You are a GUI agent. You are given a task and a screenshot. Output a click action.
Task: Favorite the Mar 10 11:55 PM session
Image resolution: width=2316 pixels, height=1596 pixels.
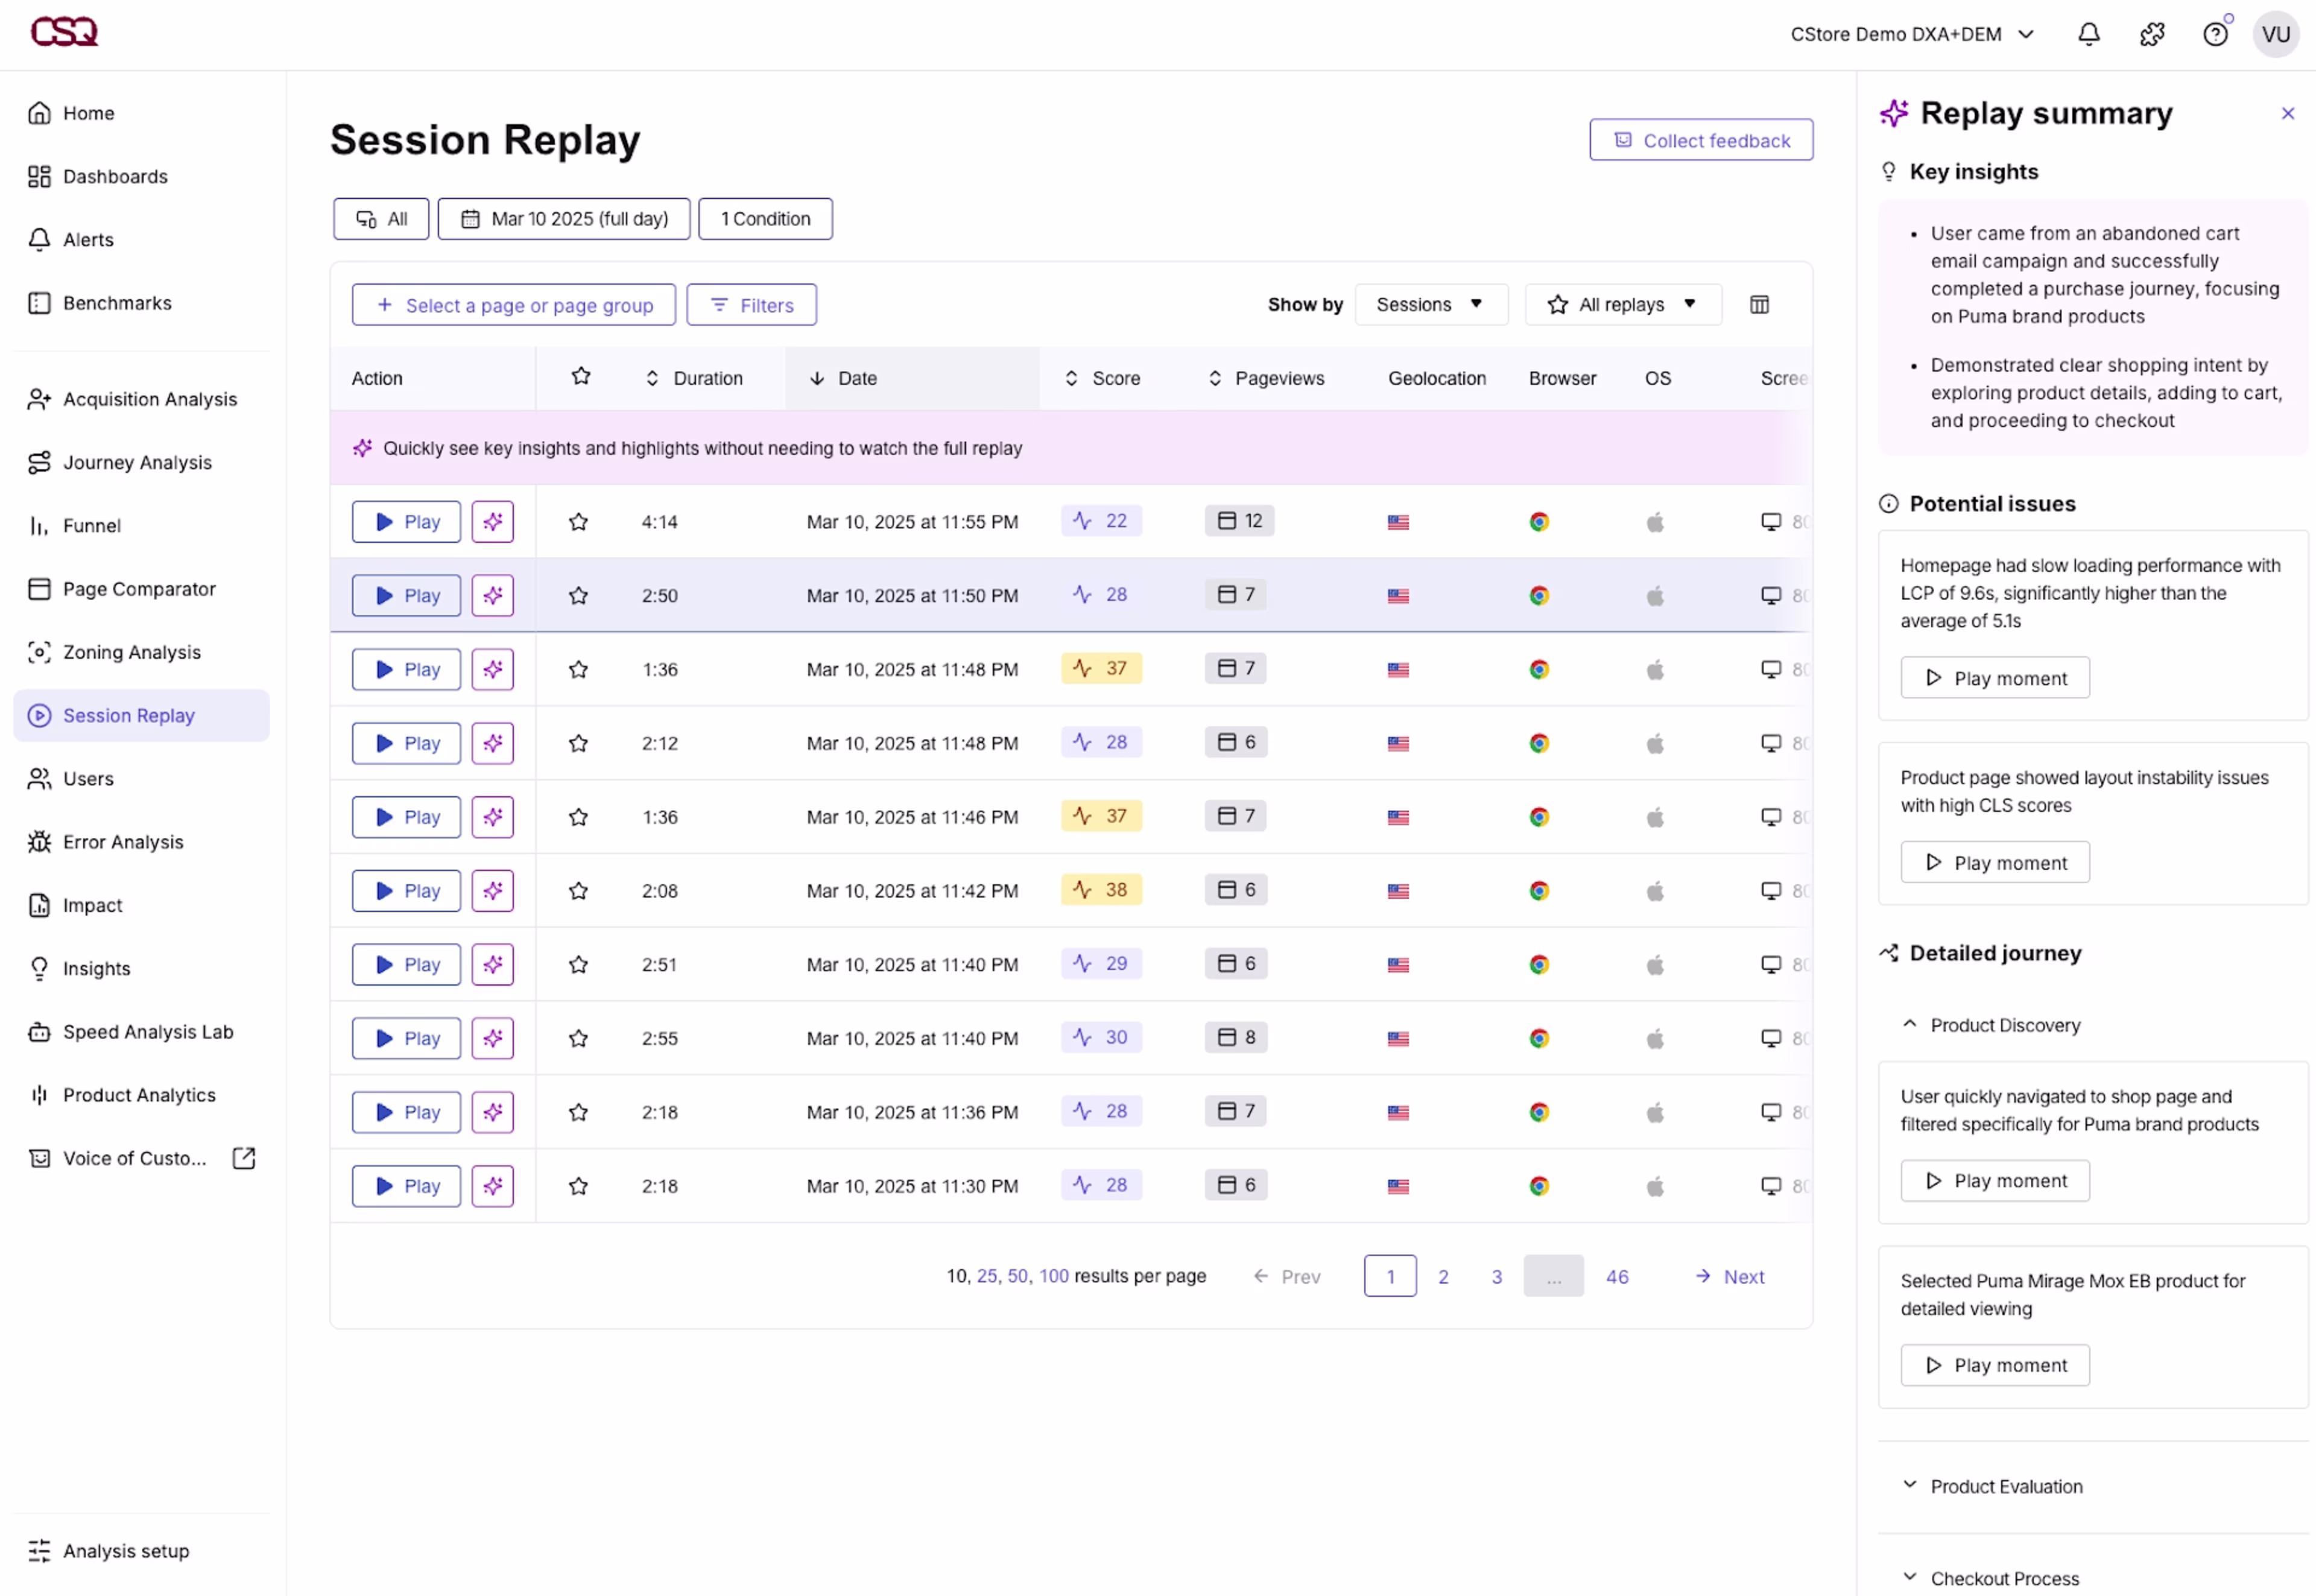coord(578,522)
